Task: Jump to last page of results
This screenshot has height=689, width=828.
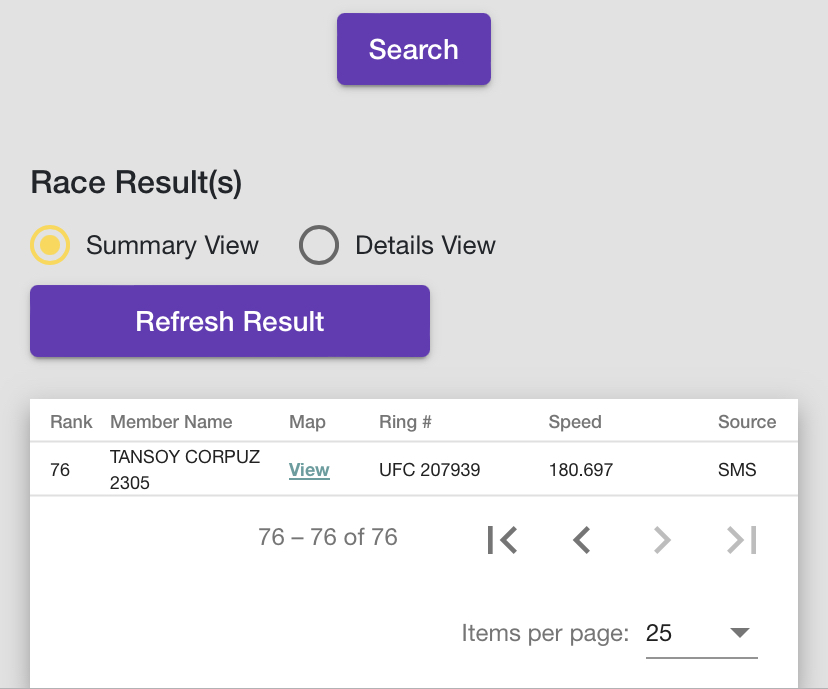Action: 741,540
